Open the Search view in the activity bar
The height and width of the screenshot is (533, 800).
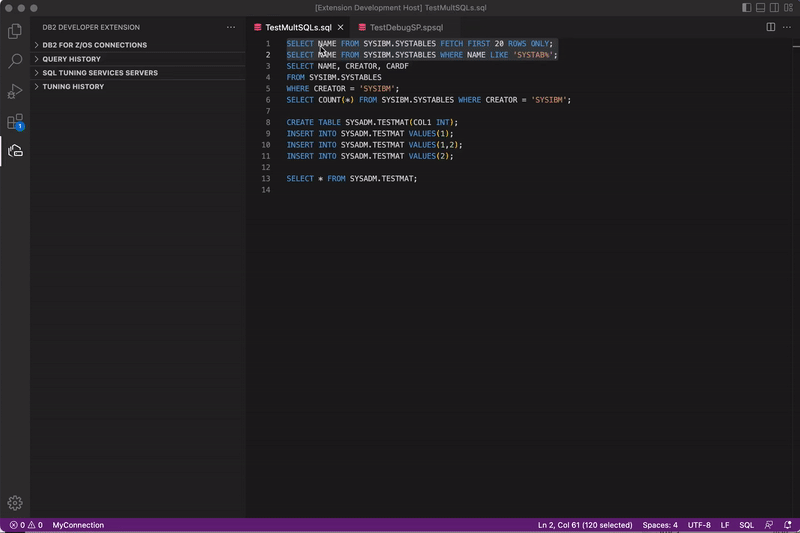point(15,61)
